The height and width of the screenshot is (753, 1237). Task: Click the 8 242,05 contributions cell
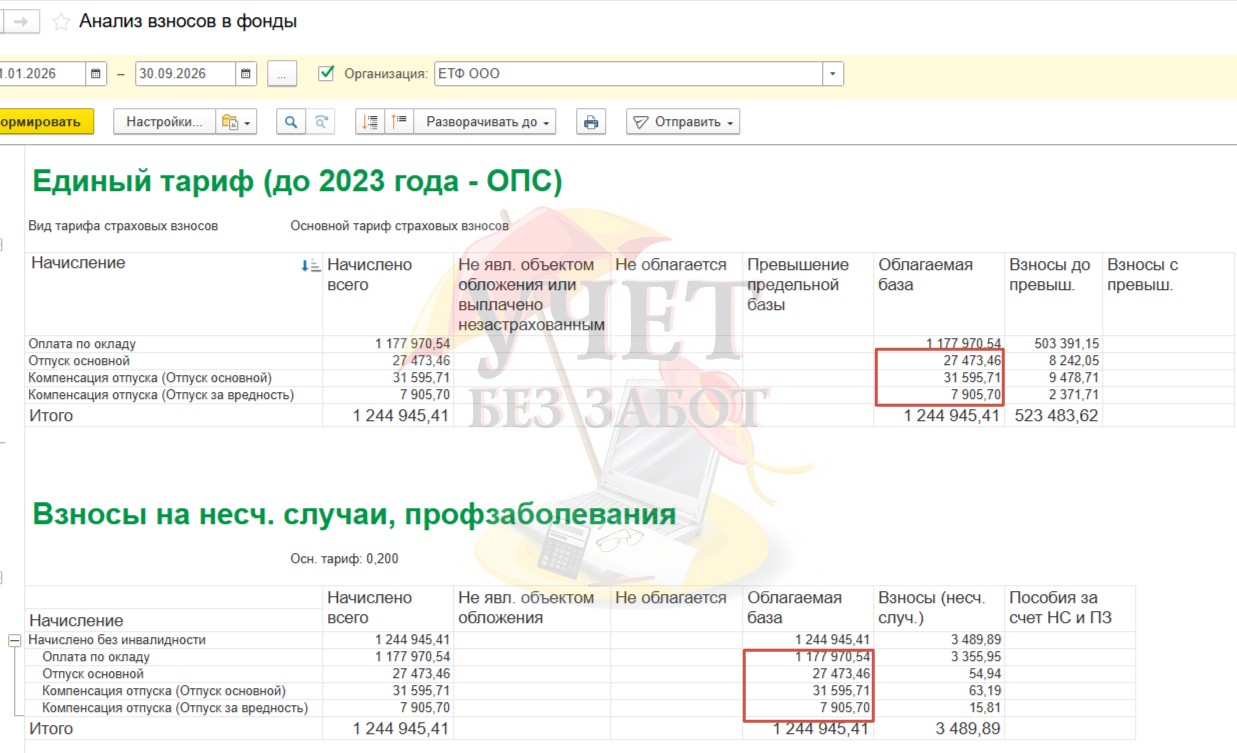tap(1054, 361)
